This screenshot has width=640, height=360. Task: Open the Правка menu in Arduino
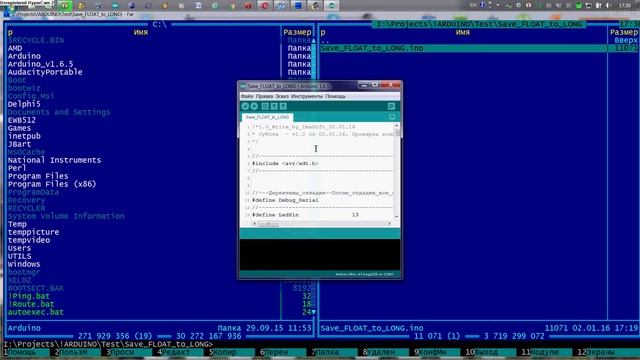point(264,96)
